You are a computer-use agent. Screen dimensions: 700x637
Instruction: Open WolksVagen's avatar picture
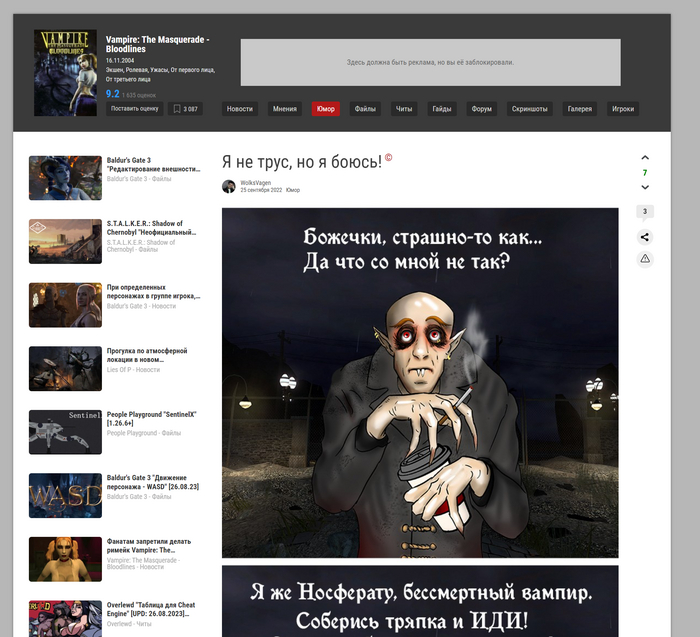click(x=229, y=186)
